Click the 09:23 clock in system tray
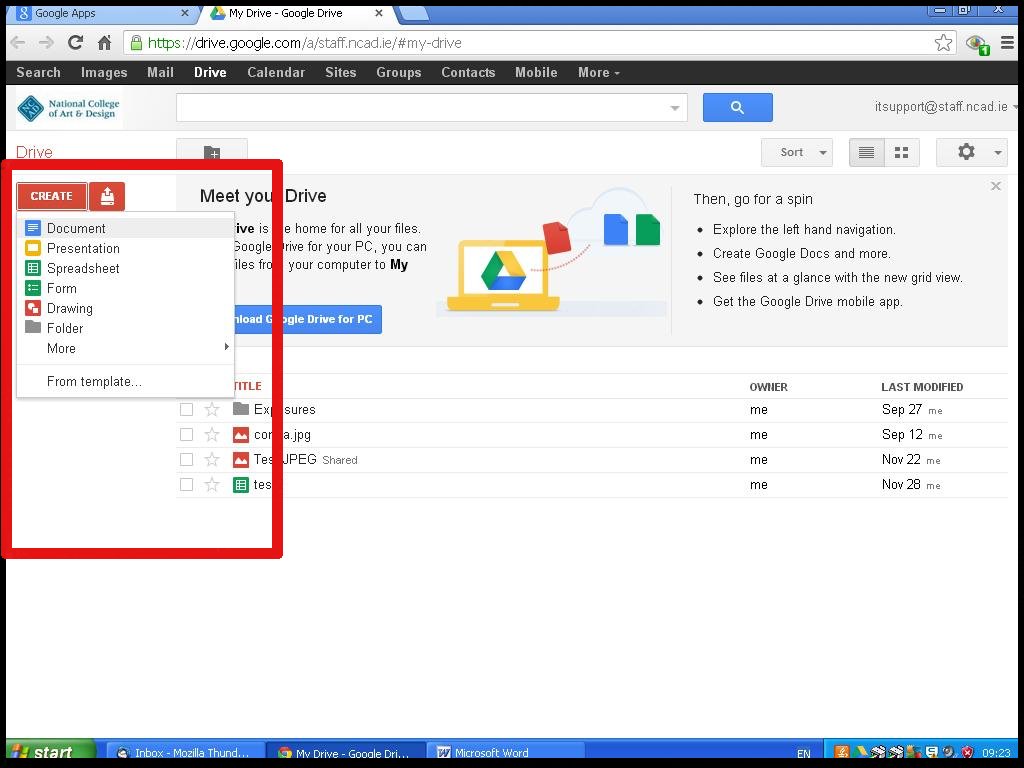Viewport: 1024px width, 768px height. 996,752
